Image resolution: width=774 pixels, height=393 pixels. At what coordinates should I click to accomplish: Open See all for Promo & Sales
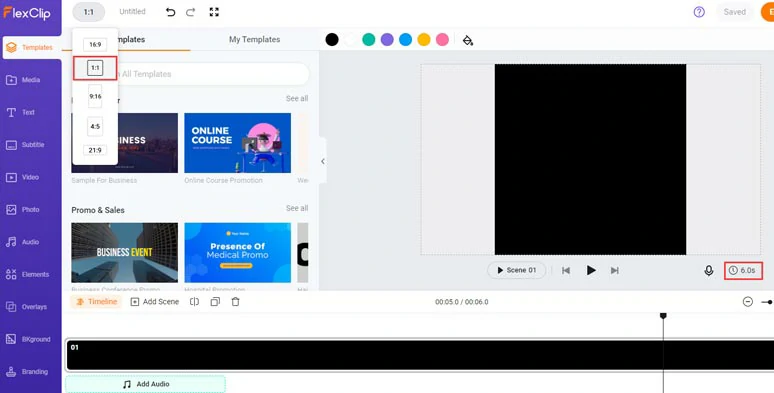(x=297, y=208)
